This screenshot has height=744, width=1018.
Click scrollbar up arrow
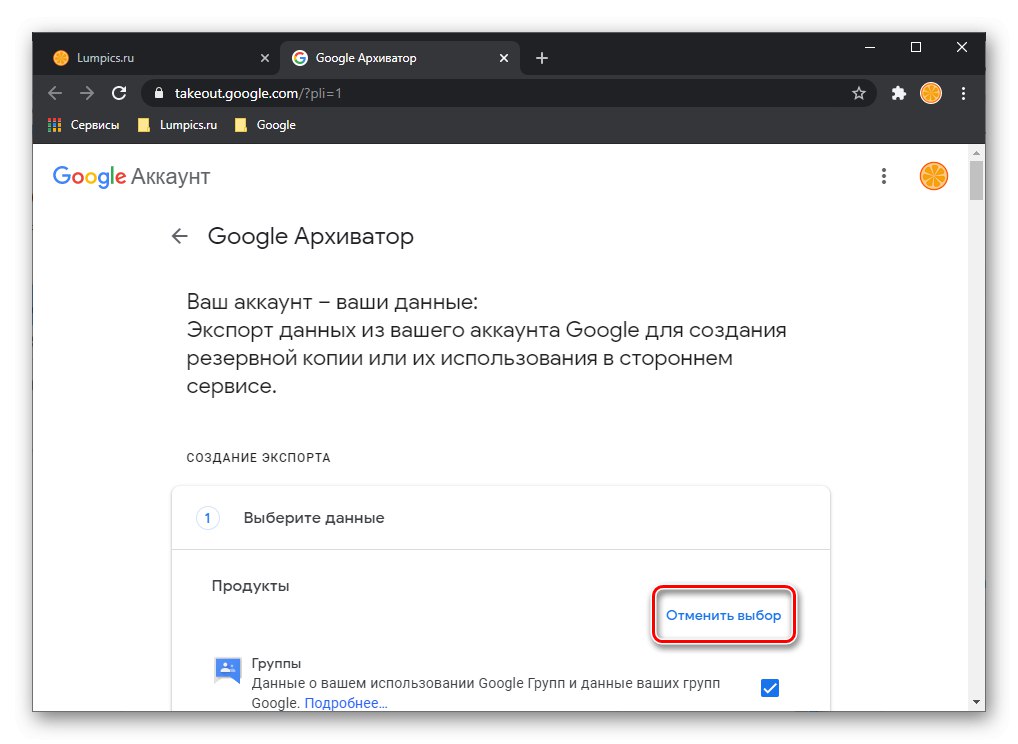coord(976,153)
